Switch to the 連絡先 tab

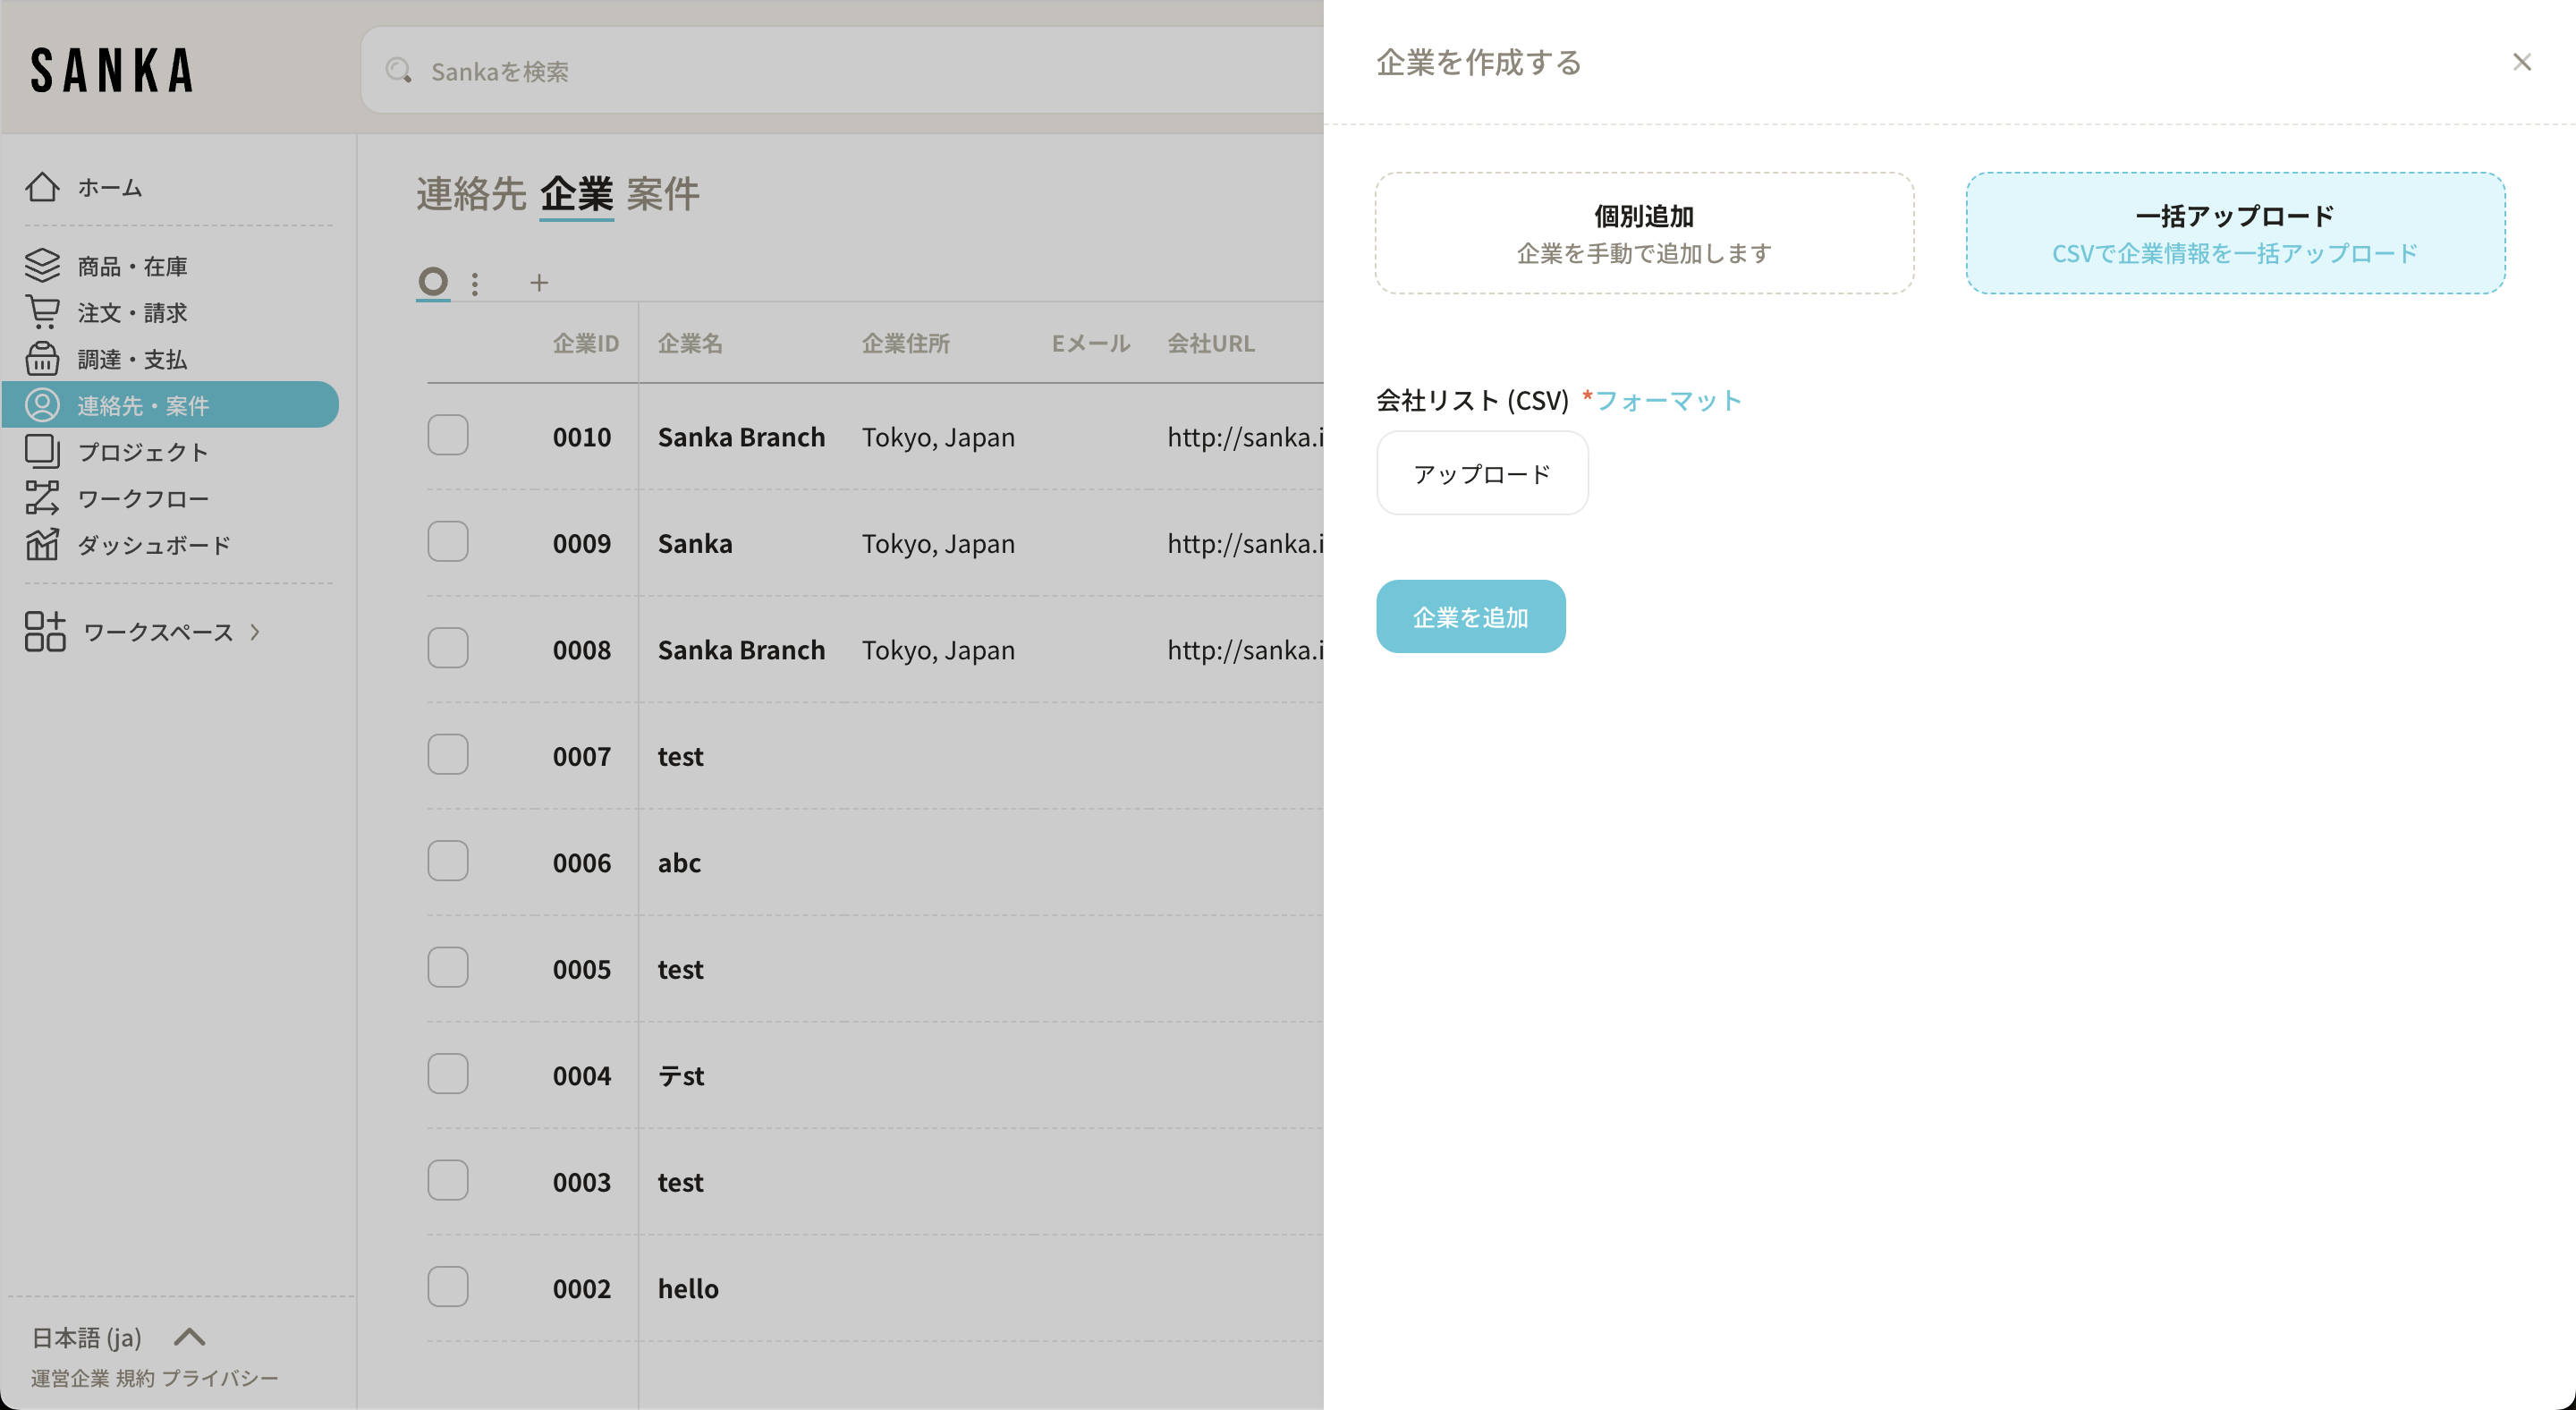(x=470, y=194)
